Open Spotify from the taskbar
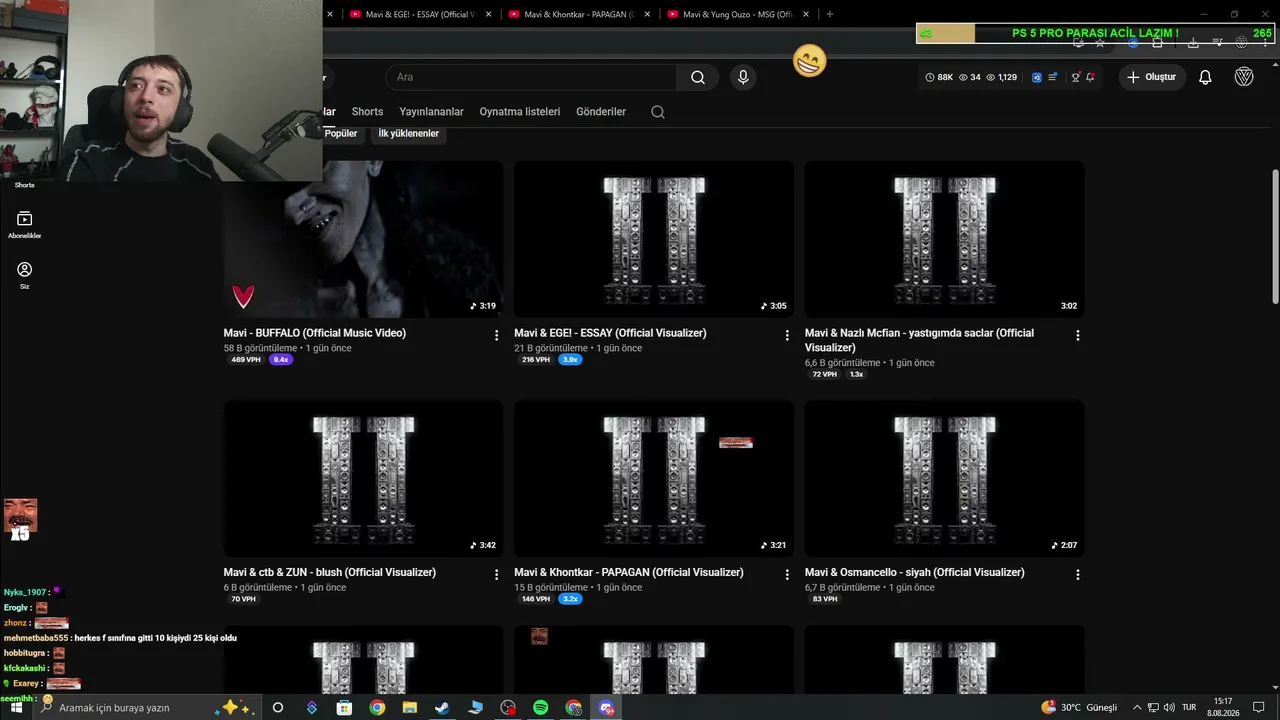This screenshot has width=1280, height=720. coord(540,708)
